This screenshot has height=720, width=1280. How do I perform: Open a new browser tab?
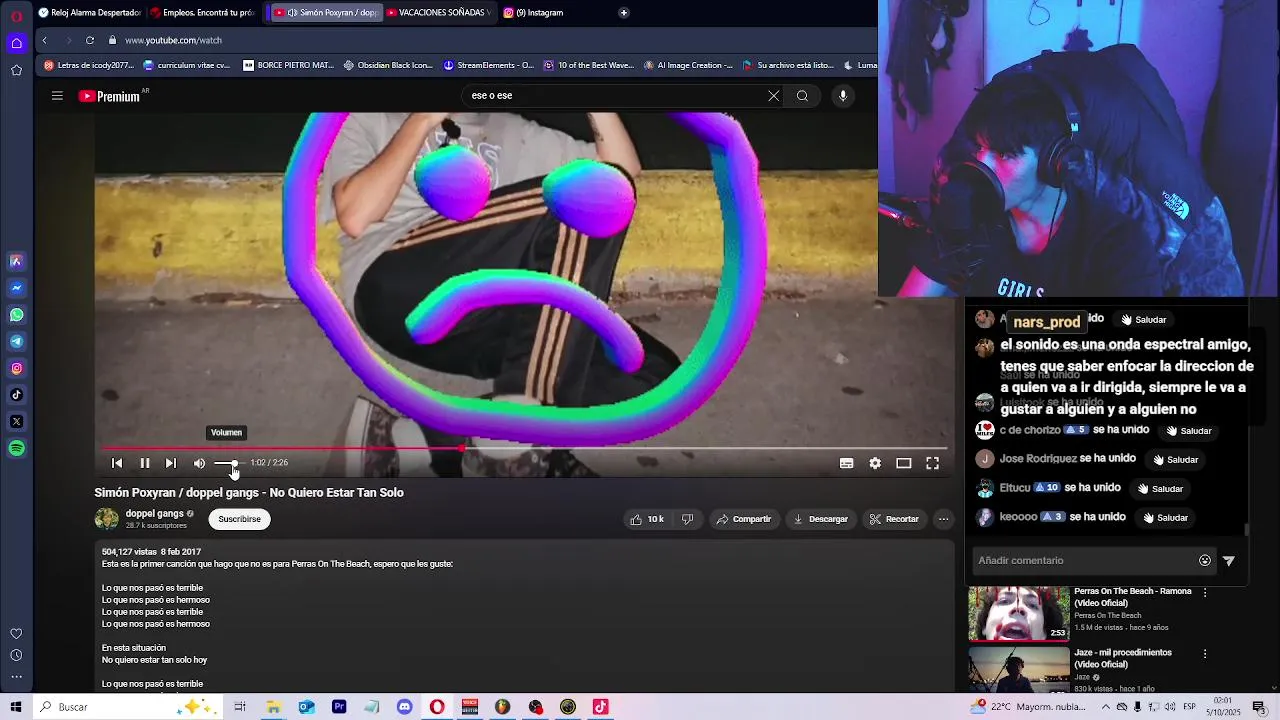[x=624, y=13]
